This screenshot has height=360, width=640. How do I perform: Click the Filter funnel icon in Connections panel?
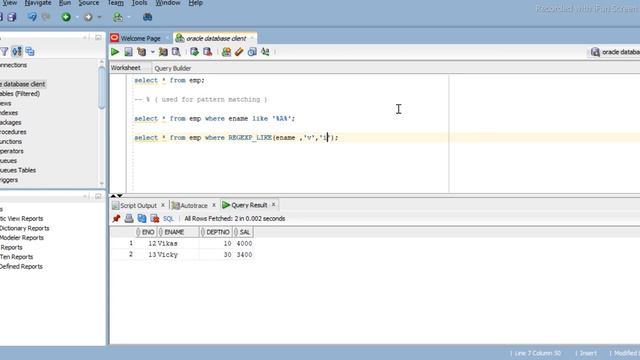coord(4,51)
